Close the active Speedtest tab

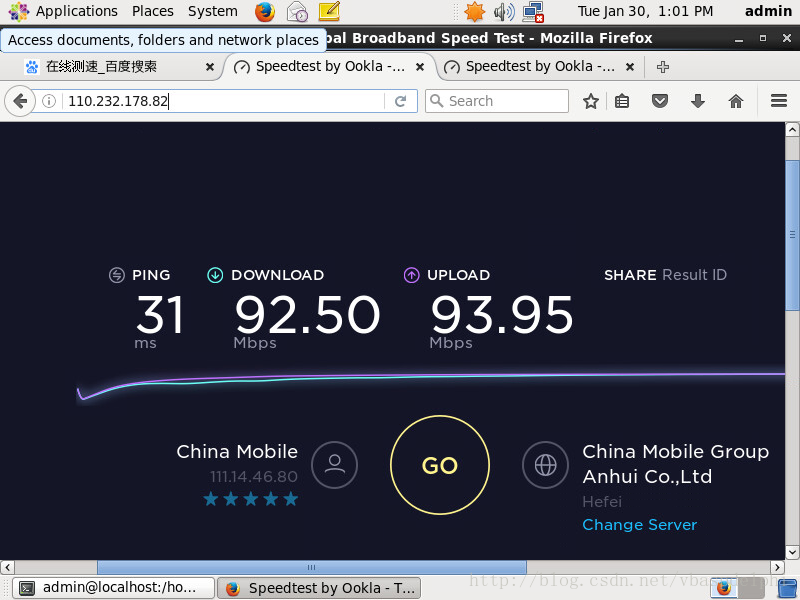[x=420, y=67]
